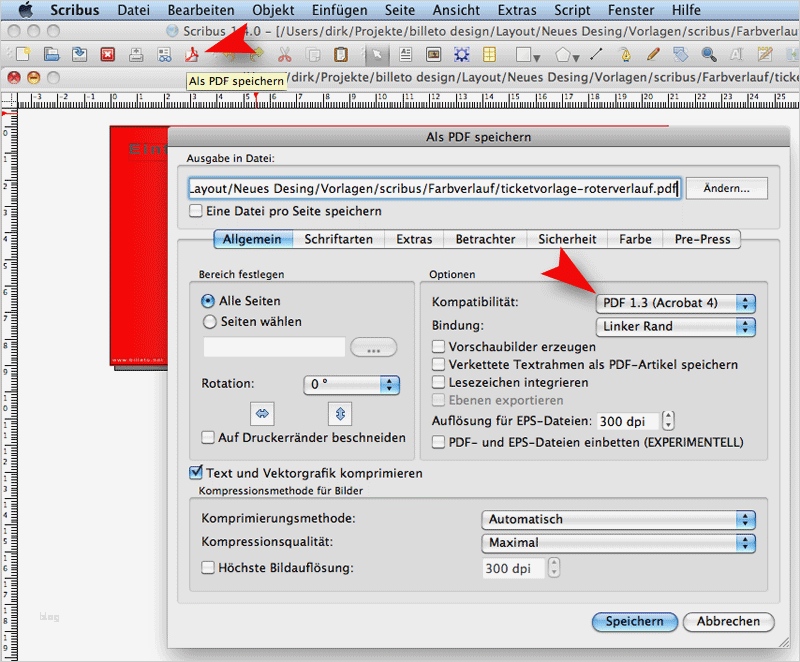Image resolution: width=800 pixels, height=662 pixels.
Task: Check Höchste Bildauflösung
Action: pos(208,568)
